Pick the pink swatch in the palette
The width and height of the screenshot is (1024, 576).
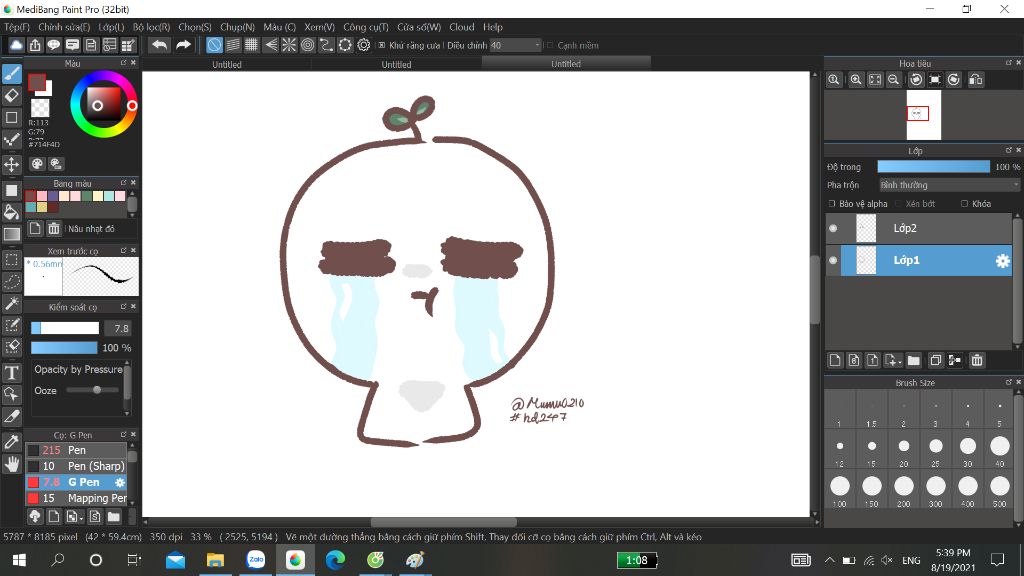[x=42, y=196]
